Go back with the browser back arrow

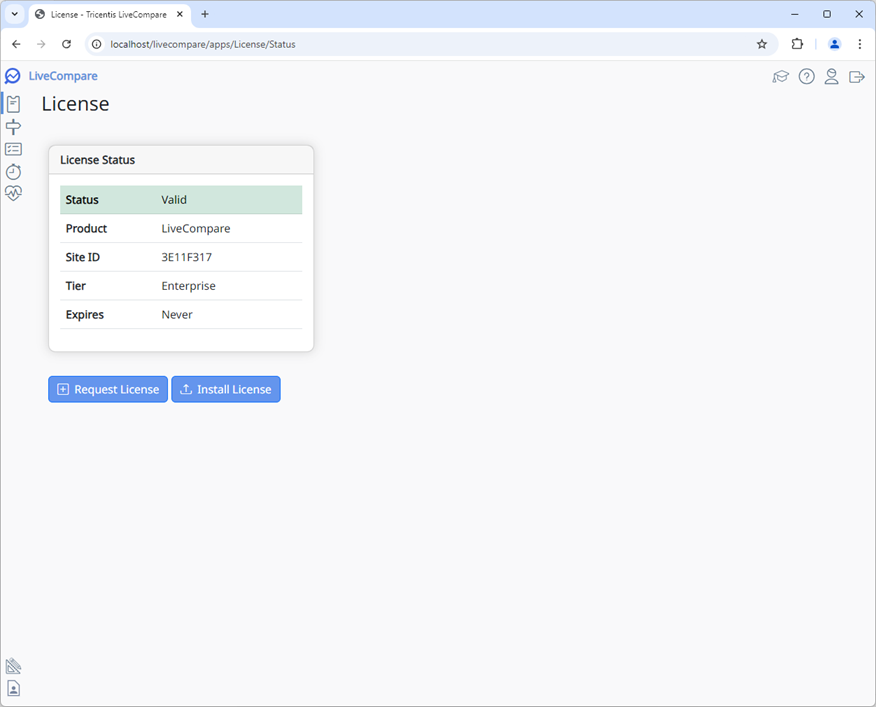16,44
